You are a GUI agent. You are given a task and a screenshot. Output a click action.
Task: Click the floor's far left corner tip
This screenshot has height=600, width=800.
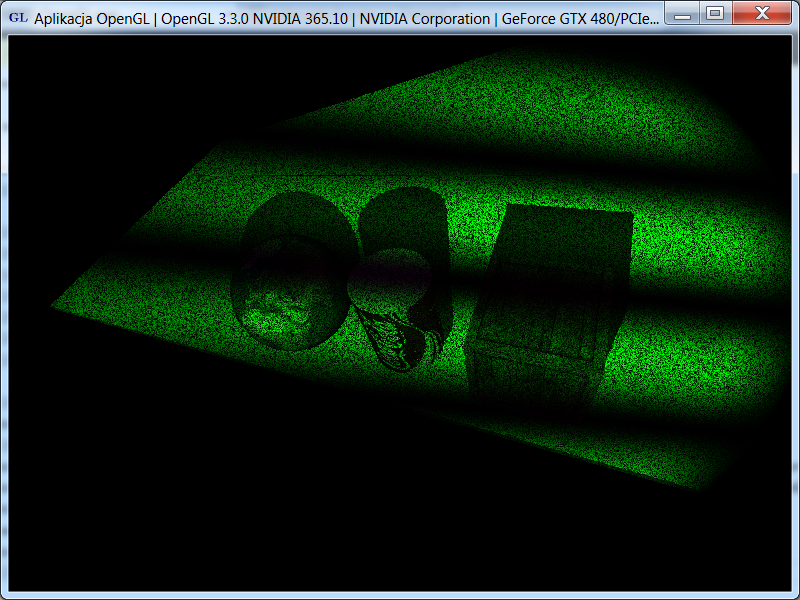click(x=56, y=307)
